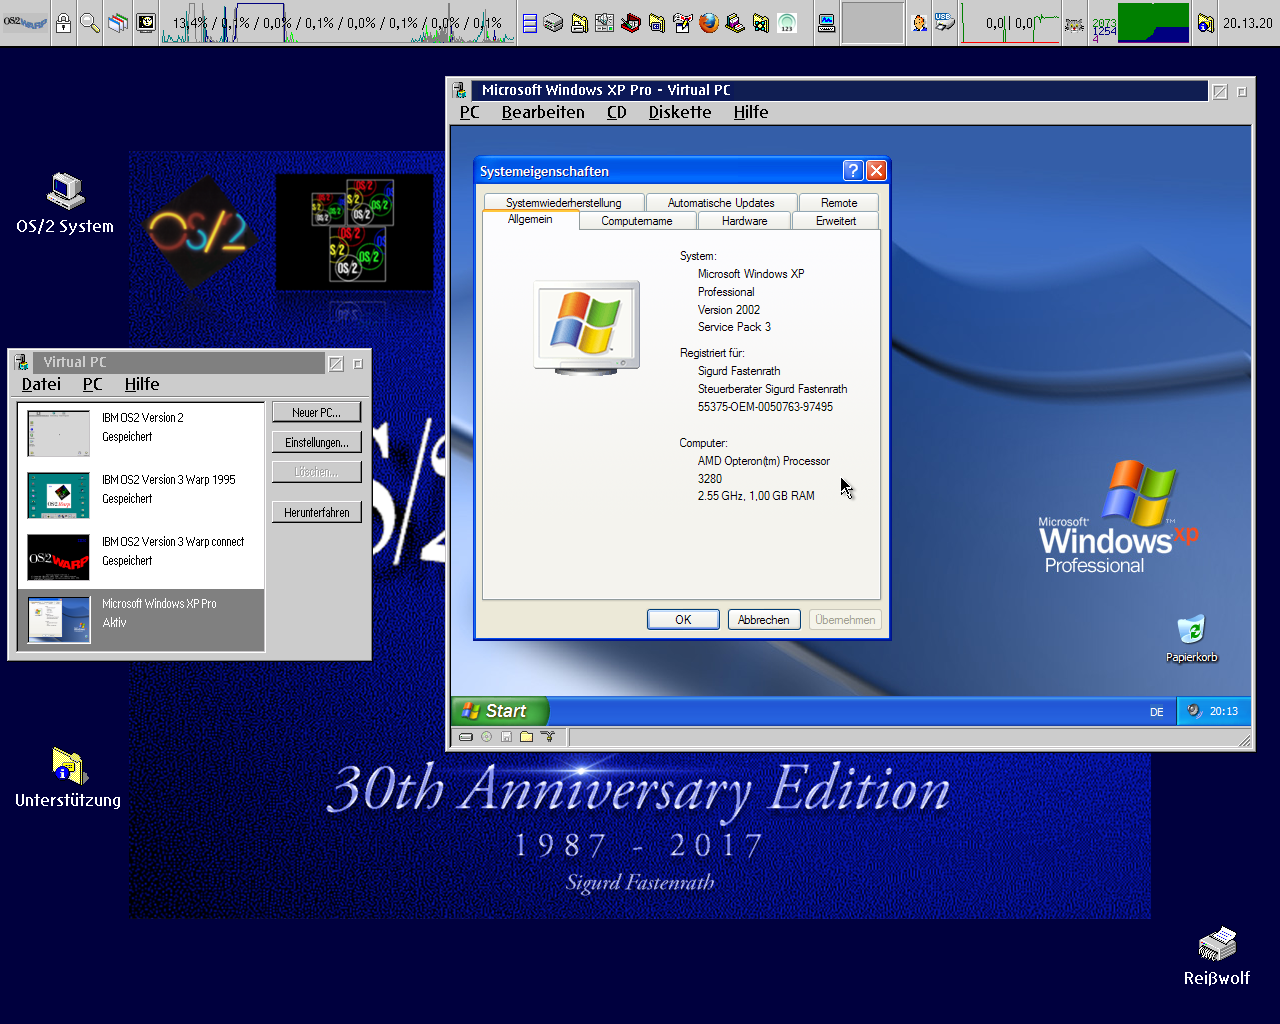Open the OS/2 System desktop icon
This screenshot has height=1024, width=1280.
coord(65,204)
